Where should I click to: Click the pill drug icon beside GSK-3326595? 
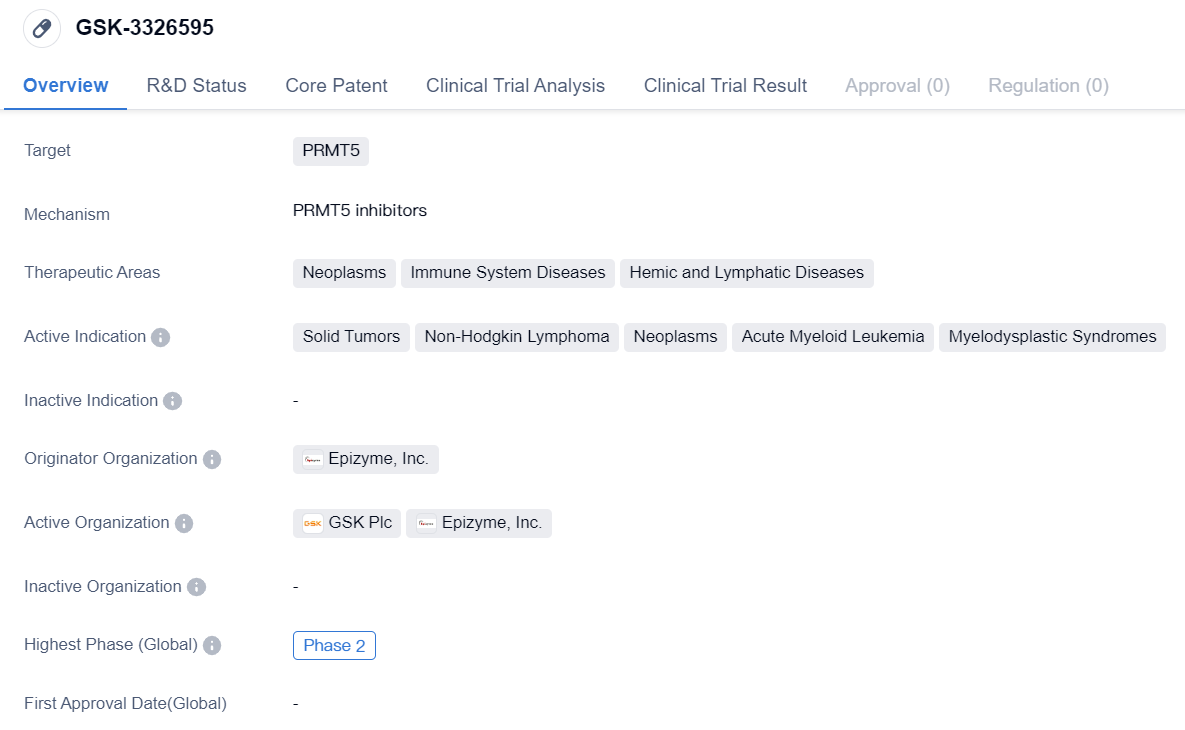42,28
